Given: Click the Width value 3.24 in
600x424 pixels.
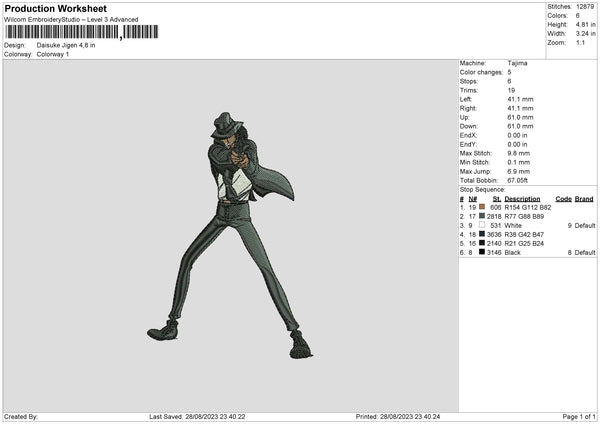Looking at the screenshot, I should pos(585,34).
